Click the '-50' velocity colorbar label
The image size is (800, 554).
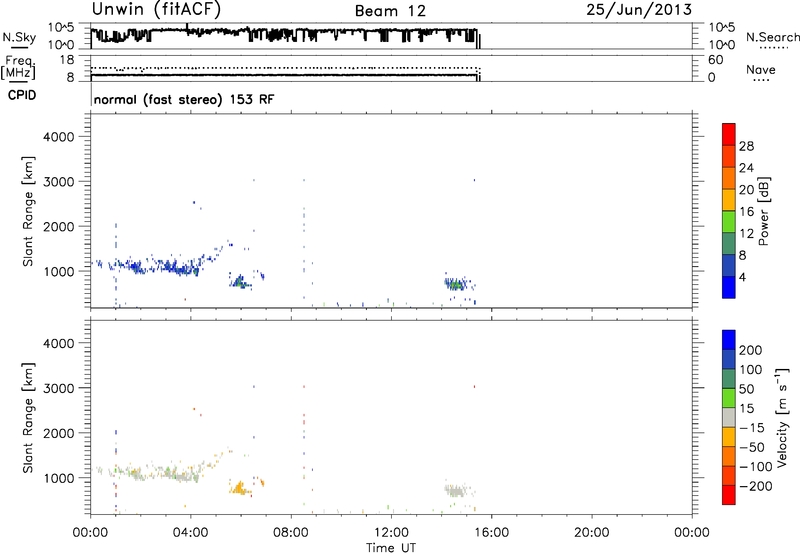(x=752, y=447)
